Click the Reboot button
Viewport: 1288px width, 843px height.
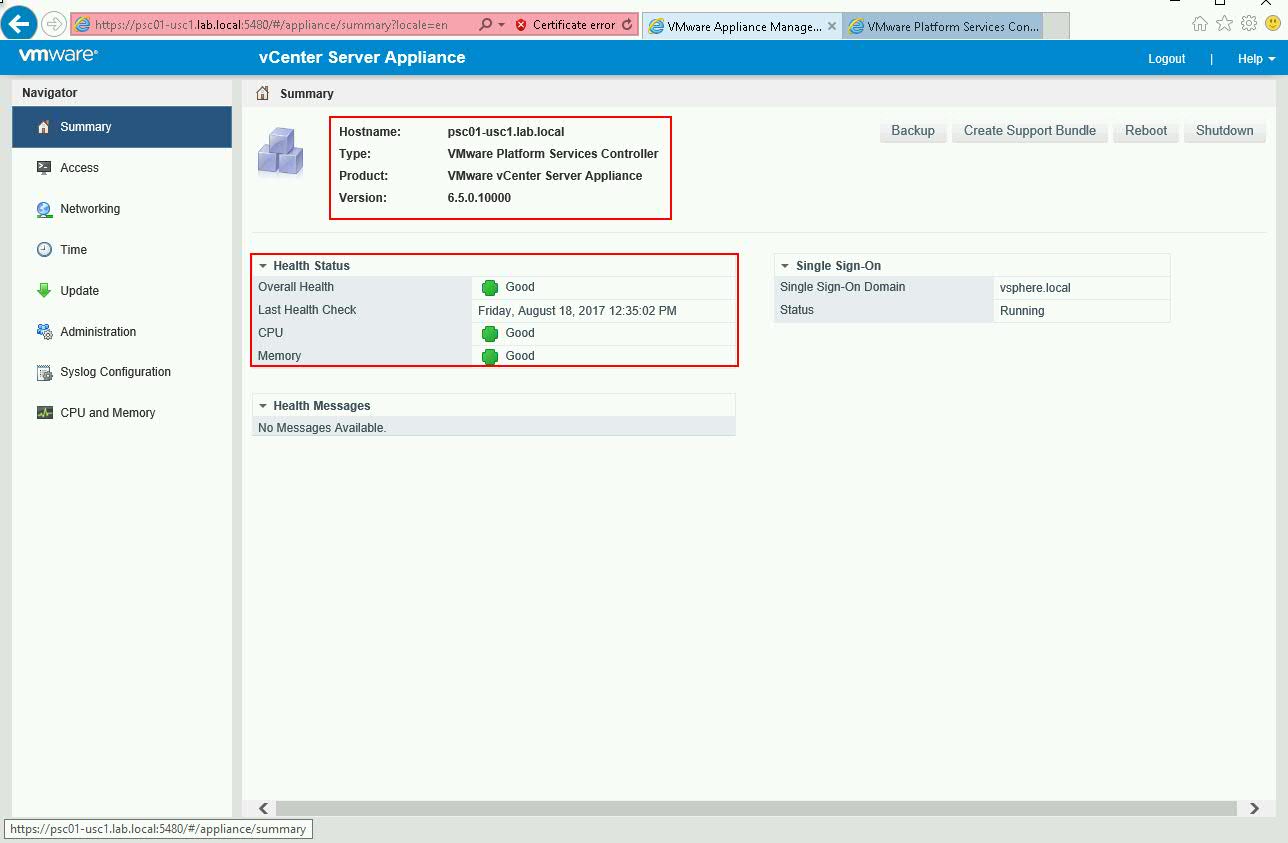point(1146,131)
